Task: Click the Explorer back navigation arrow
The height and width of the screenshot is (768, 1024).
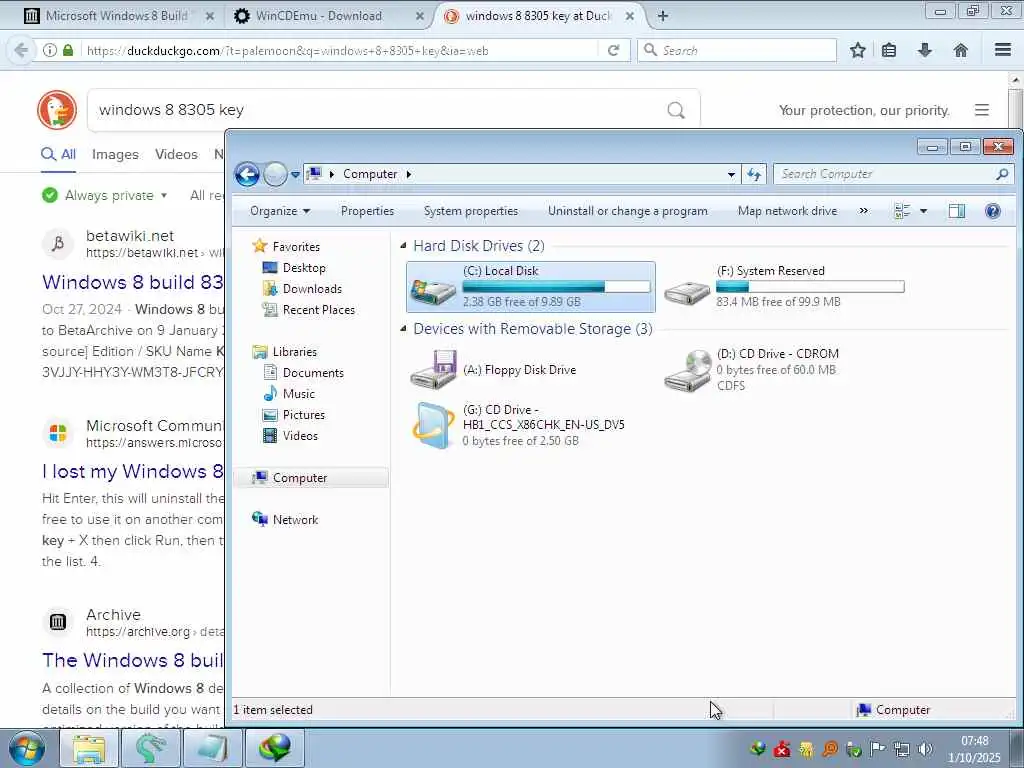Action: tap(247, 174)
